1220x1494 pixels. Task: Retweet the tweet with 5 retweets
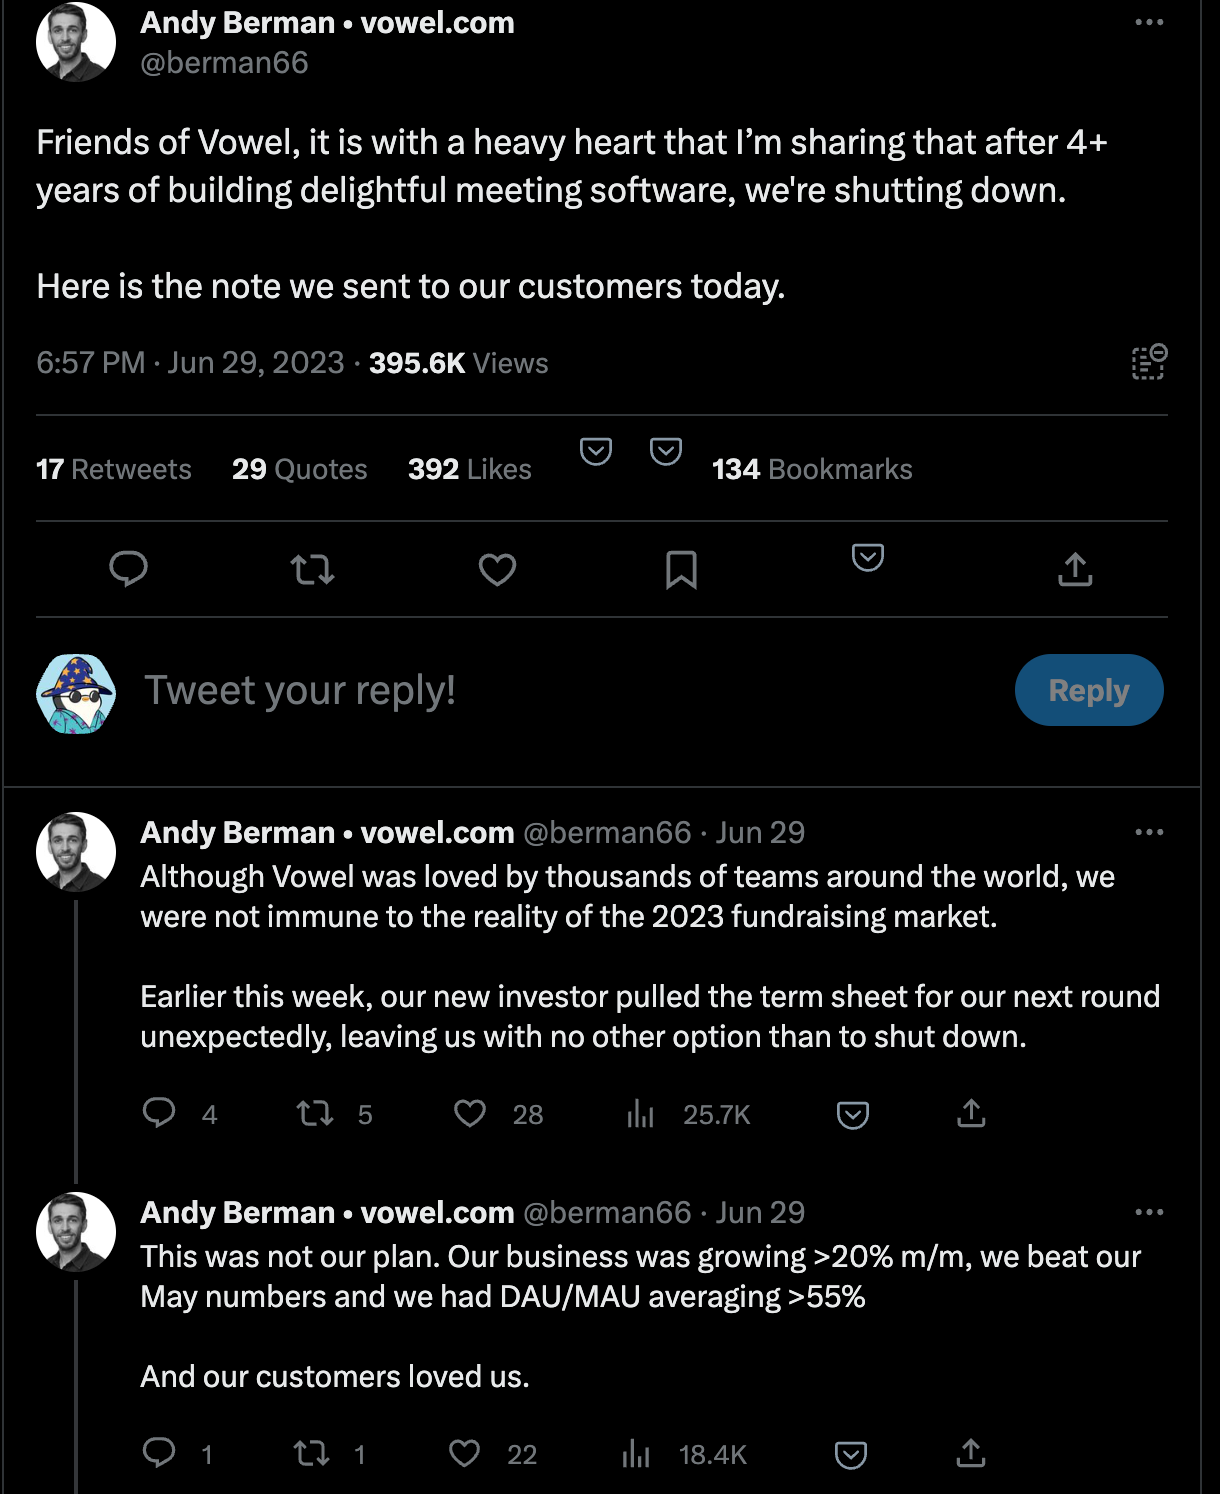click(315, 1113)
